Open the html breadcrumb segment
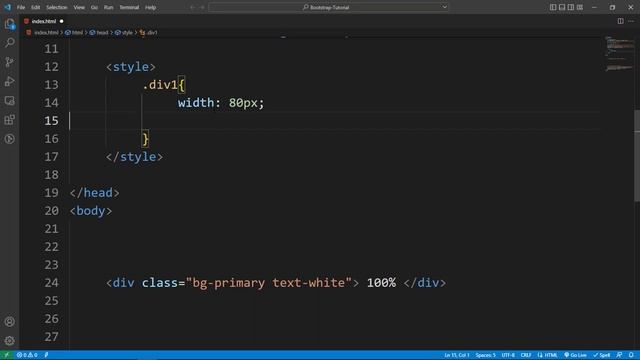This screenshot has width=640, height=360. 74,33
